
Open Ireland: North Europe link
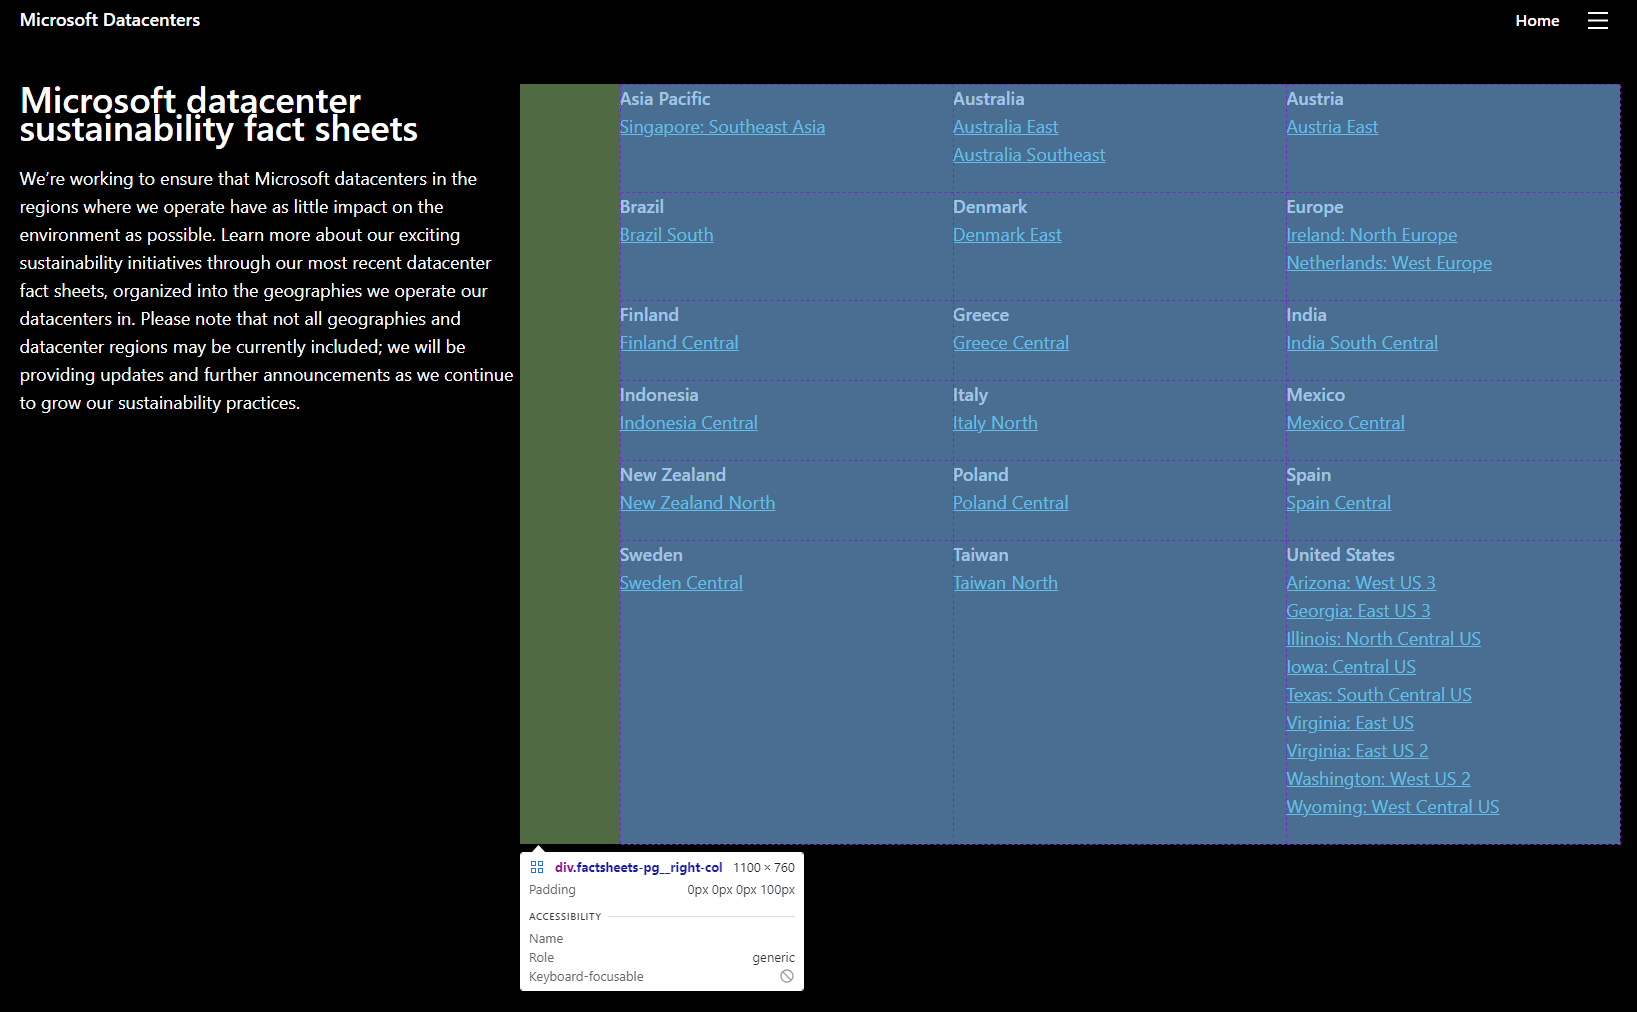tap(1371, 235)
